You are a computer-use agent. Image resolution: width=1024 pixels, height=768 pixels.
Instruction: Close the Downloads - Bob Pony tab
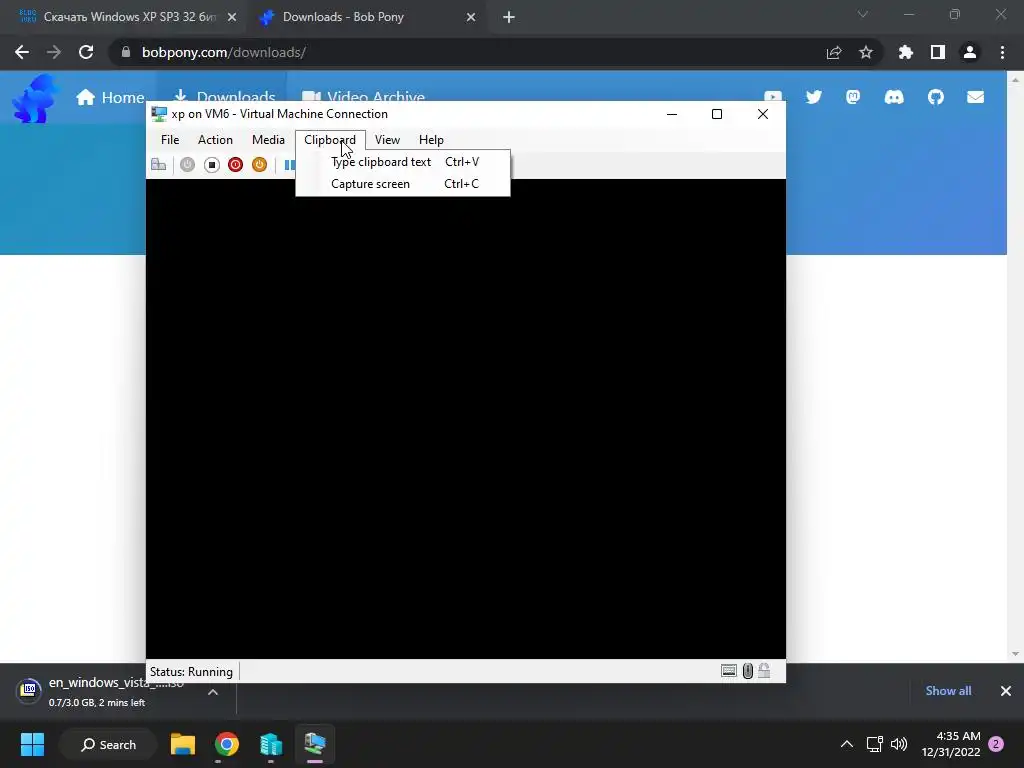coord(471,18)
